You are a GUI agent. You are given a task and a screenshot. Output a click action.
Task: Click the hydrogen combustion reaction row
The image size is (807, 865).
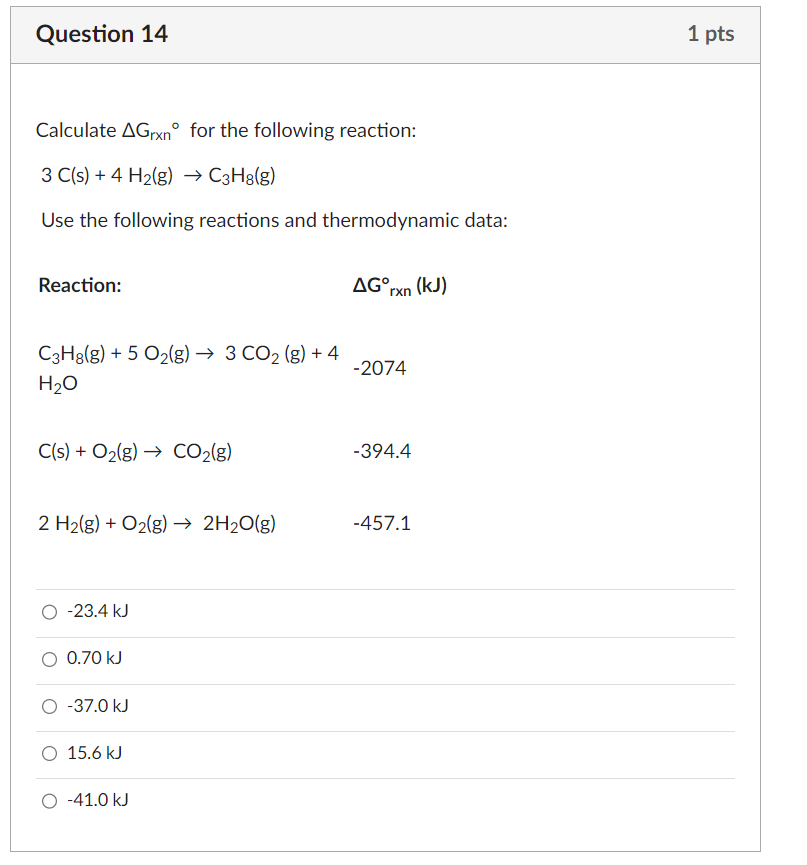(x=157, y=523)
